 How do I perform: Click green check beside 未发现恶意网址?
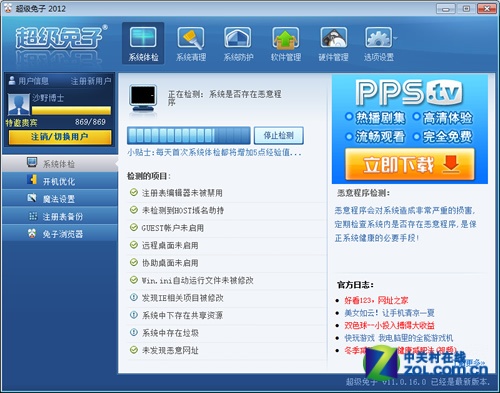(x=134, y=350)
